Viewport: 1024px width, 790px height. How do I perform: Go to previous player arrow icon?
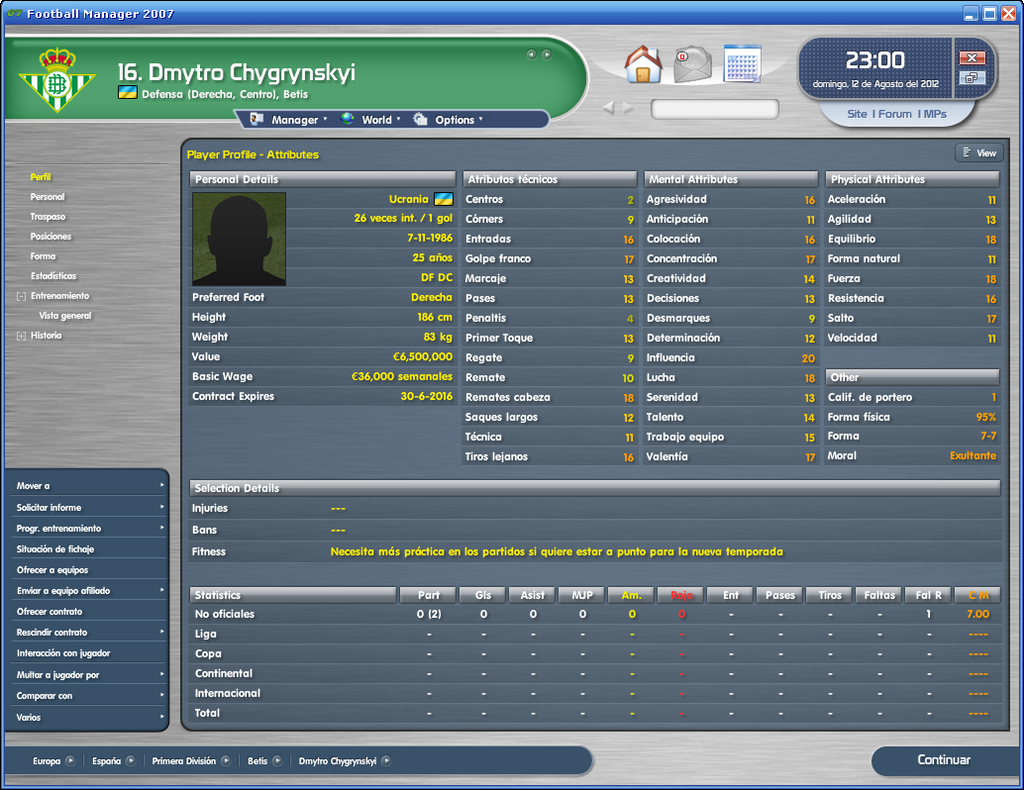click(532, 54)
